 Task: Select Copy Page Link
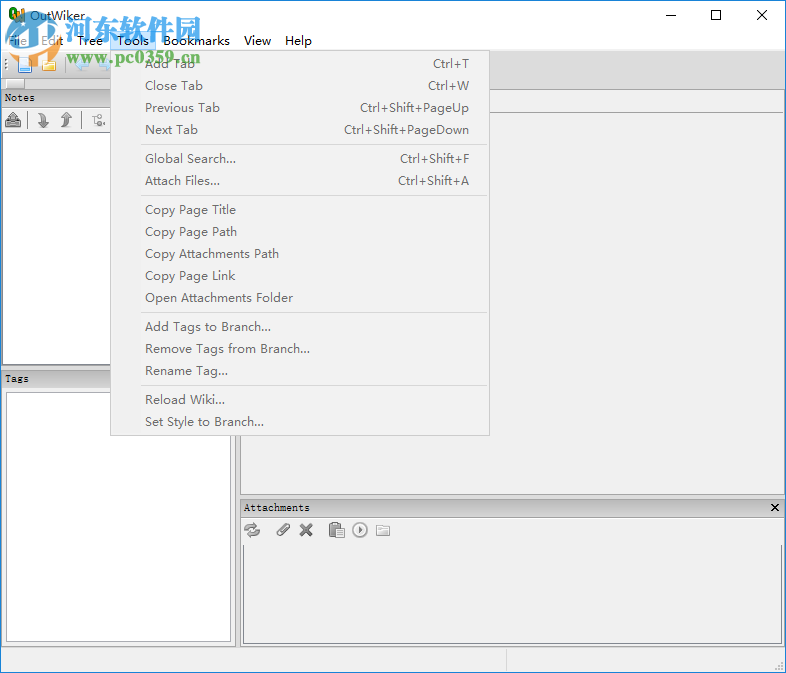click(x=300, y=276)
